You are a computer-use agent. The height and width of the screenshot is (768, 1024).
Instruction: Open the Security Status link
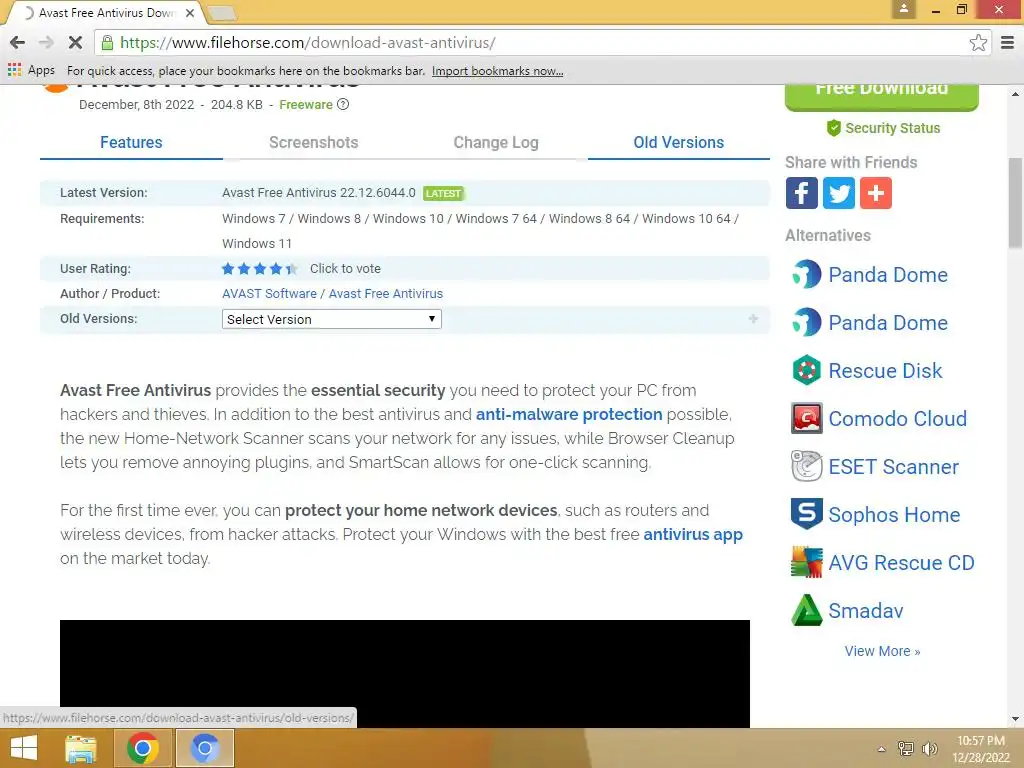[884, 128]
